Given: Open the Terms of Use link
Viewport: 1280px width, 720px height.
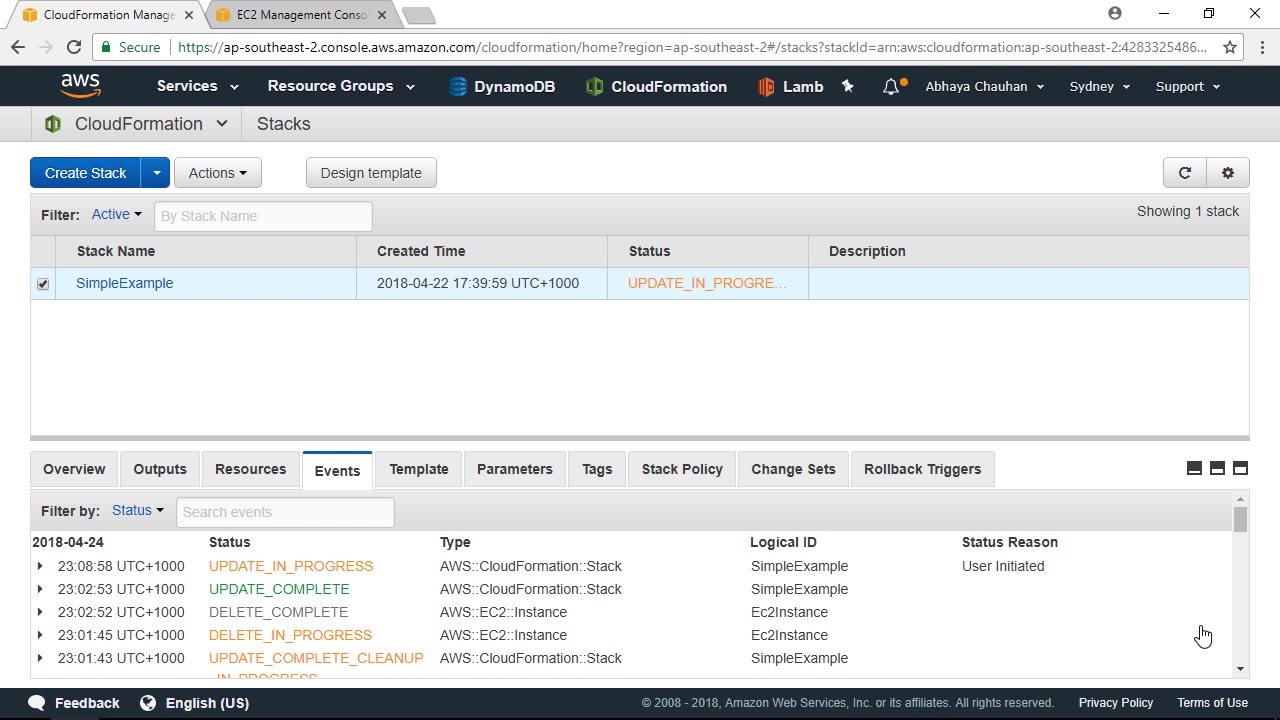Looking at the screenshot, I should pyautogui.click(x=1212, y=703).
